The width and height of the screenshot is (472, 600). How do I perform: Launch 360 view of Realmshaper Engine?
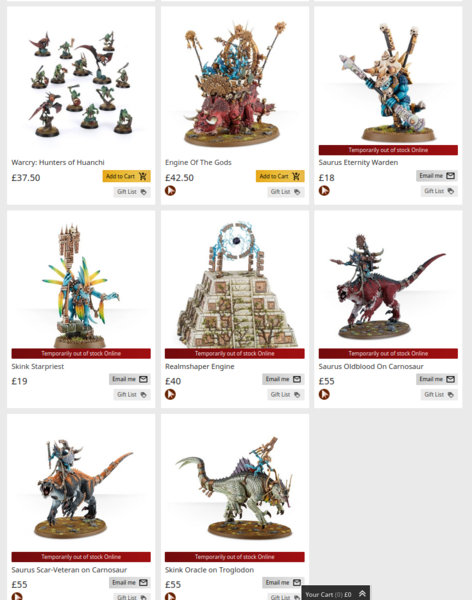tap(170, 394)
